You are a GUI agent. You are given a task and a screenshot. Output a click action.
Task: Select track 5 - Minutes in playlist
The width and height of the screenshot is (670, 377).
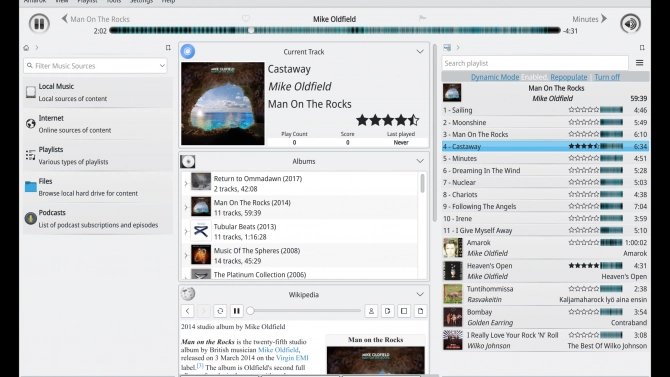pos(545,158)
